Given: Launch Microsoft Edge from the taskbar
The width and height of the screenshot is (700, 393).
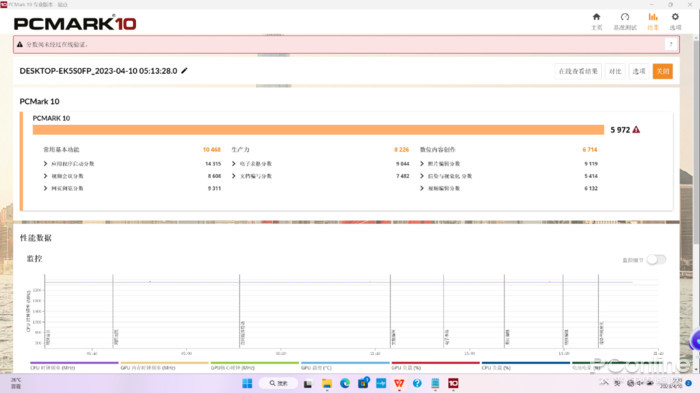Looking at the screenshot, I should 345,383.
